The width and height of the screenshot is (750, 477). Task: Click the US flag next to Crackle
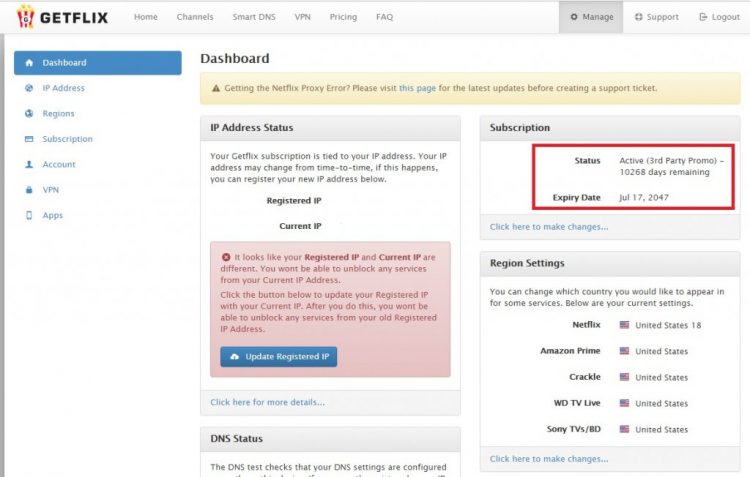pyautogui.click(x=624, y=377)
